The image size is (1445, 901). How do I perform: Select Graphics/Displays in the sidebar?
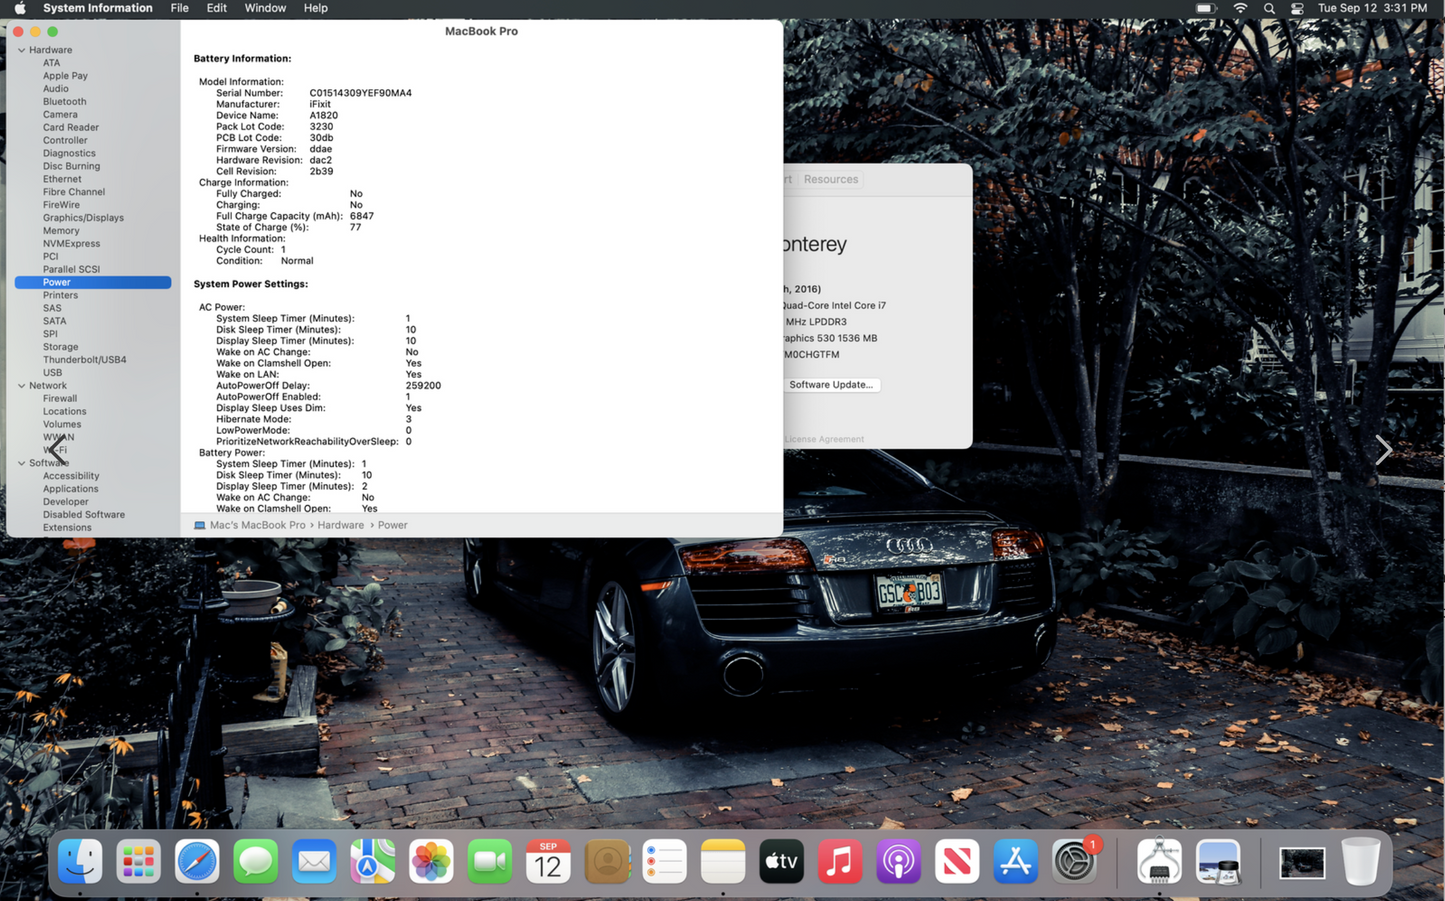(83, 218)
